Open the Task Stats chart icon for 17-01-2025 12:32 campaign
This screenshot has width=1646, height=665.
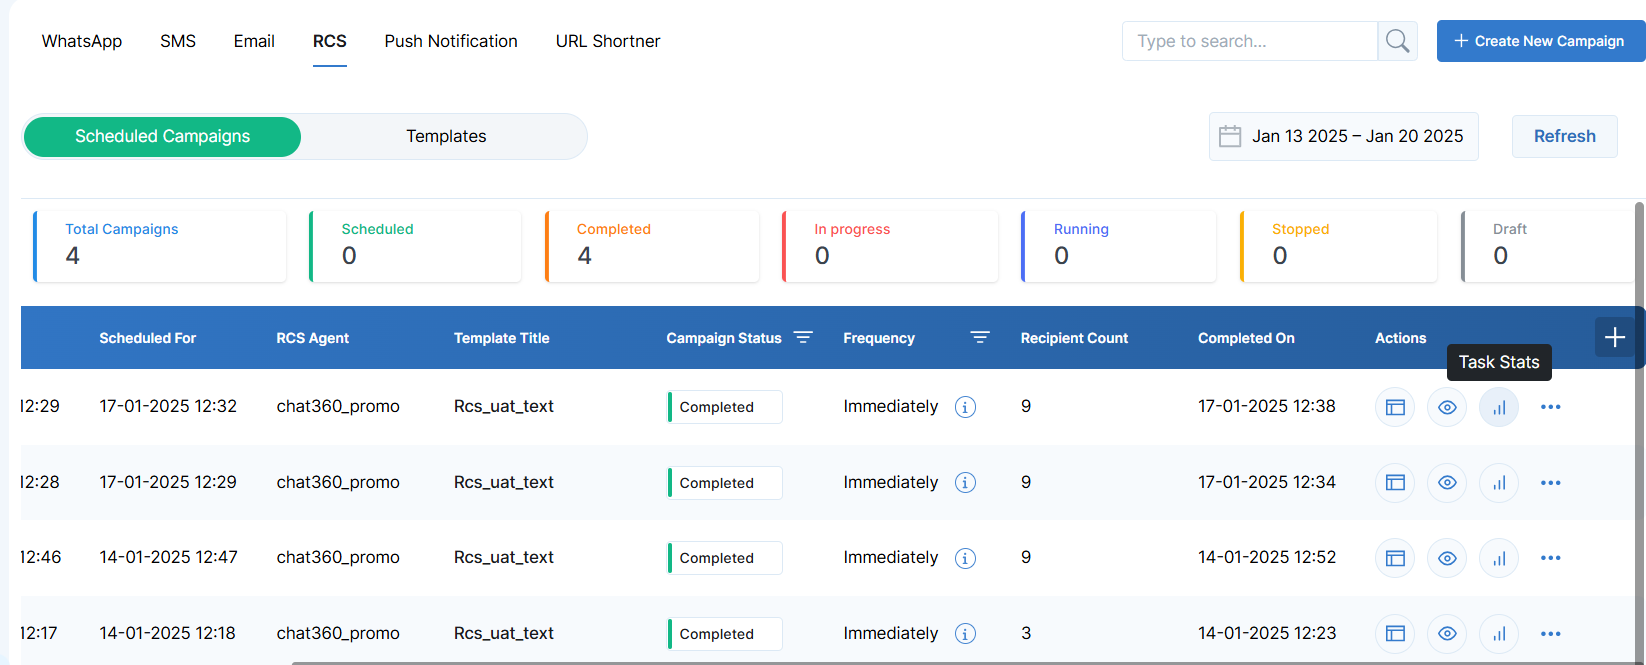(1499, 407)
